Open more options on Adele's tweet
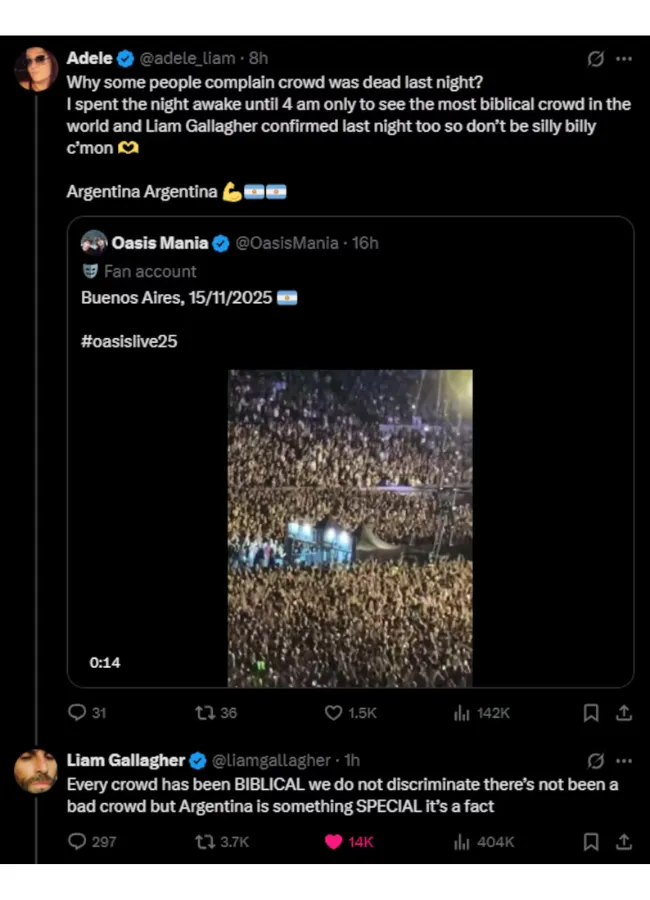The image size is (650, 900). click(624, 59)
